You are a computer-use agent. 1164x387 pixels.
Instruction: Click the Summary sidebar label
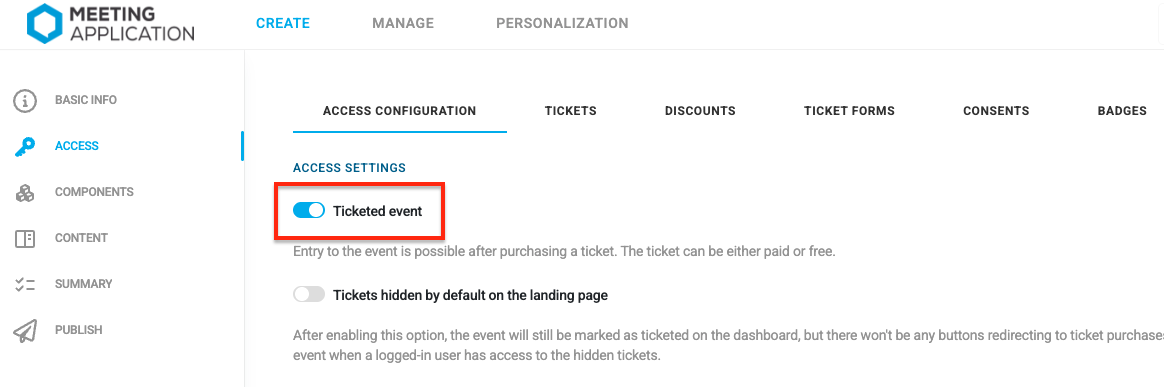point(84,284)
